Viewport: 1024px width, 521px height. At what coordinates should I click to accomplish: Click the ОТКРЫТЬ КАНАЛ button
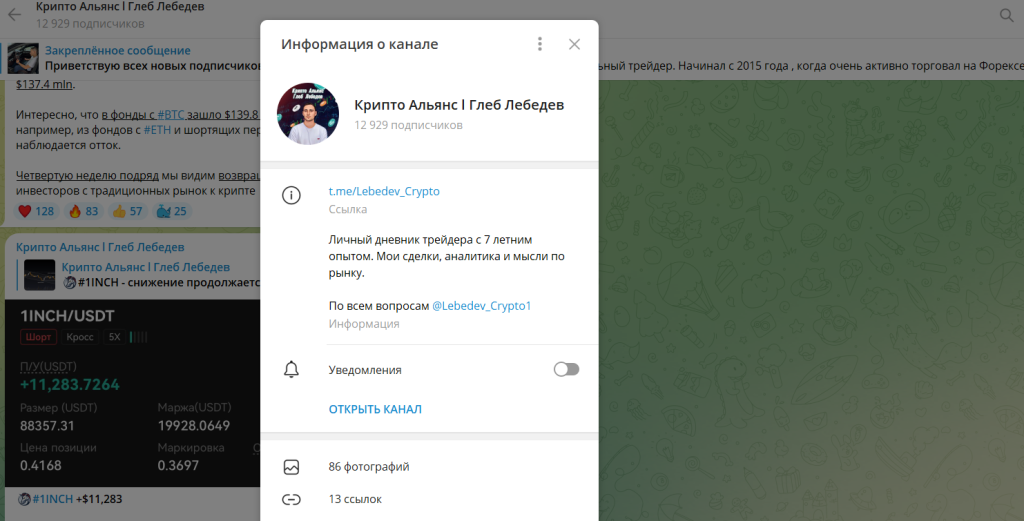[375, 409]
